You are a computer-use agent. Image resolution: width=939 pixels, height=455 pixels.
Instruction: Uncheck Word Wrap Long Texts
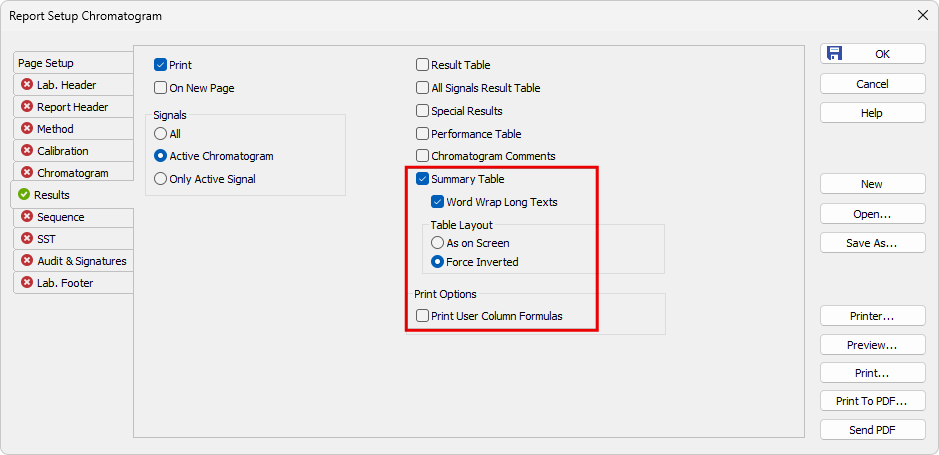(437, 202)
